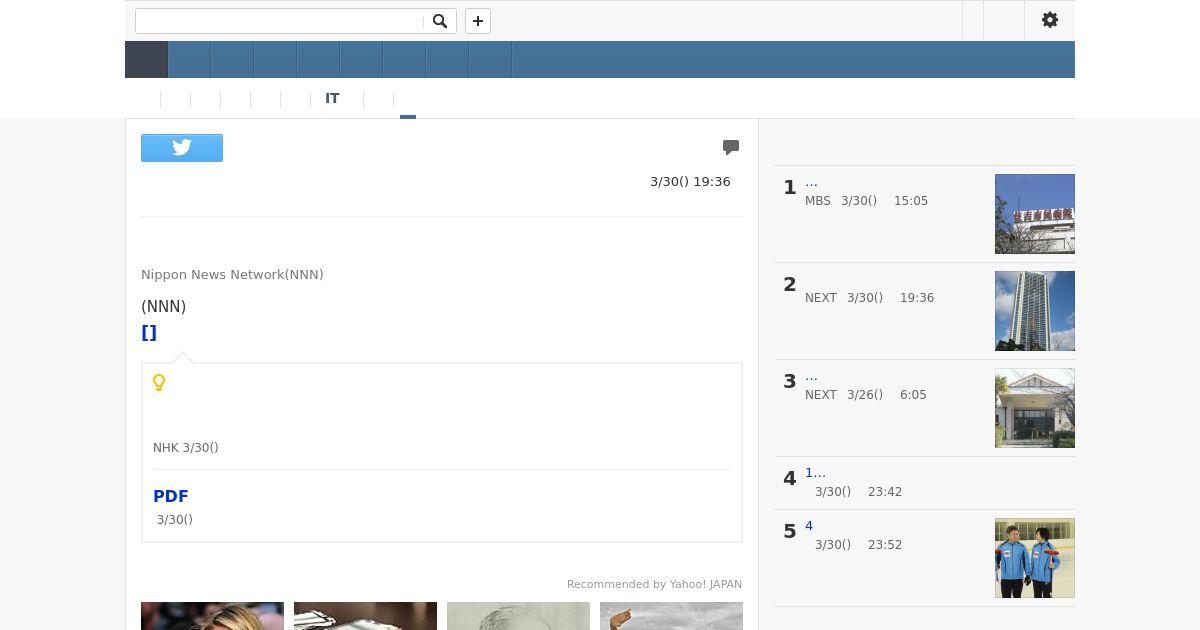This screenshot has height=630, width=1200.
Task: Click the 3/30() 23:52 text
Action: tap(858, 545)
